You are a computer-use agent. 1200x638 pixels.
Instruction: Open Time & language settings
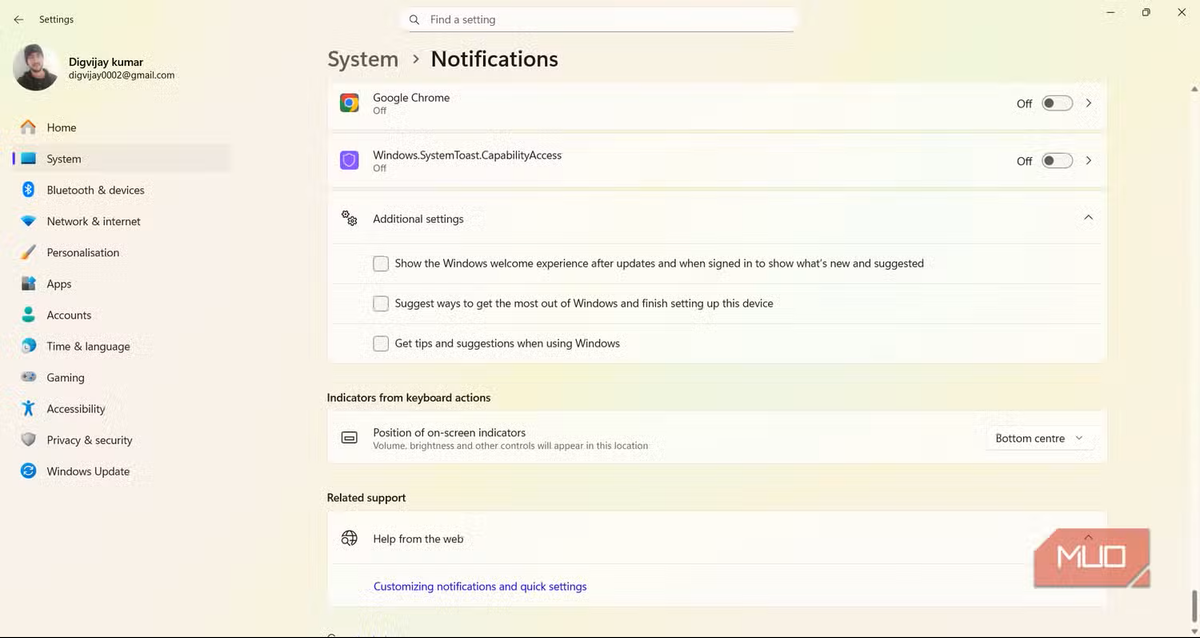pos(88,346)
